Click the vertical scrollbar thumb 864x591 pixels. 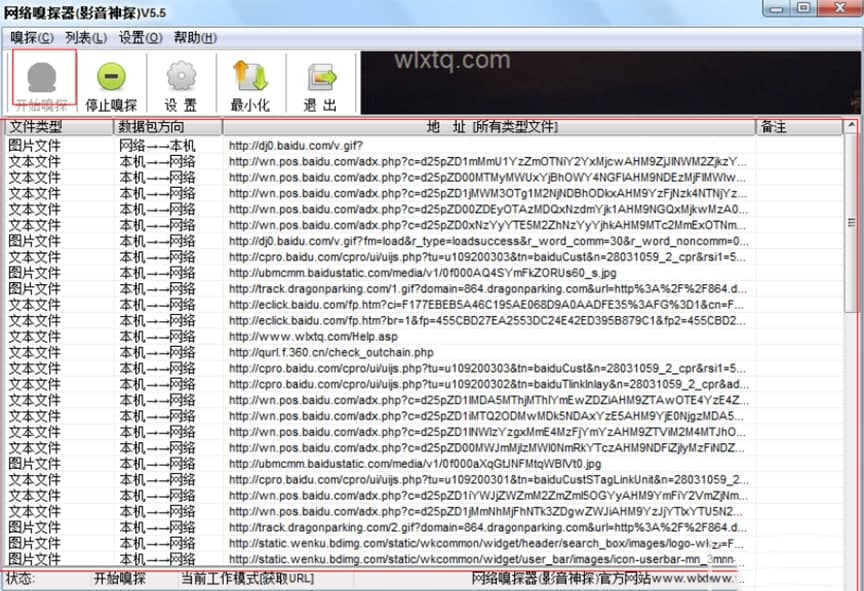pyautogui.click(x=851, y=223)
